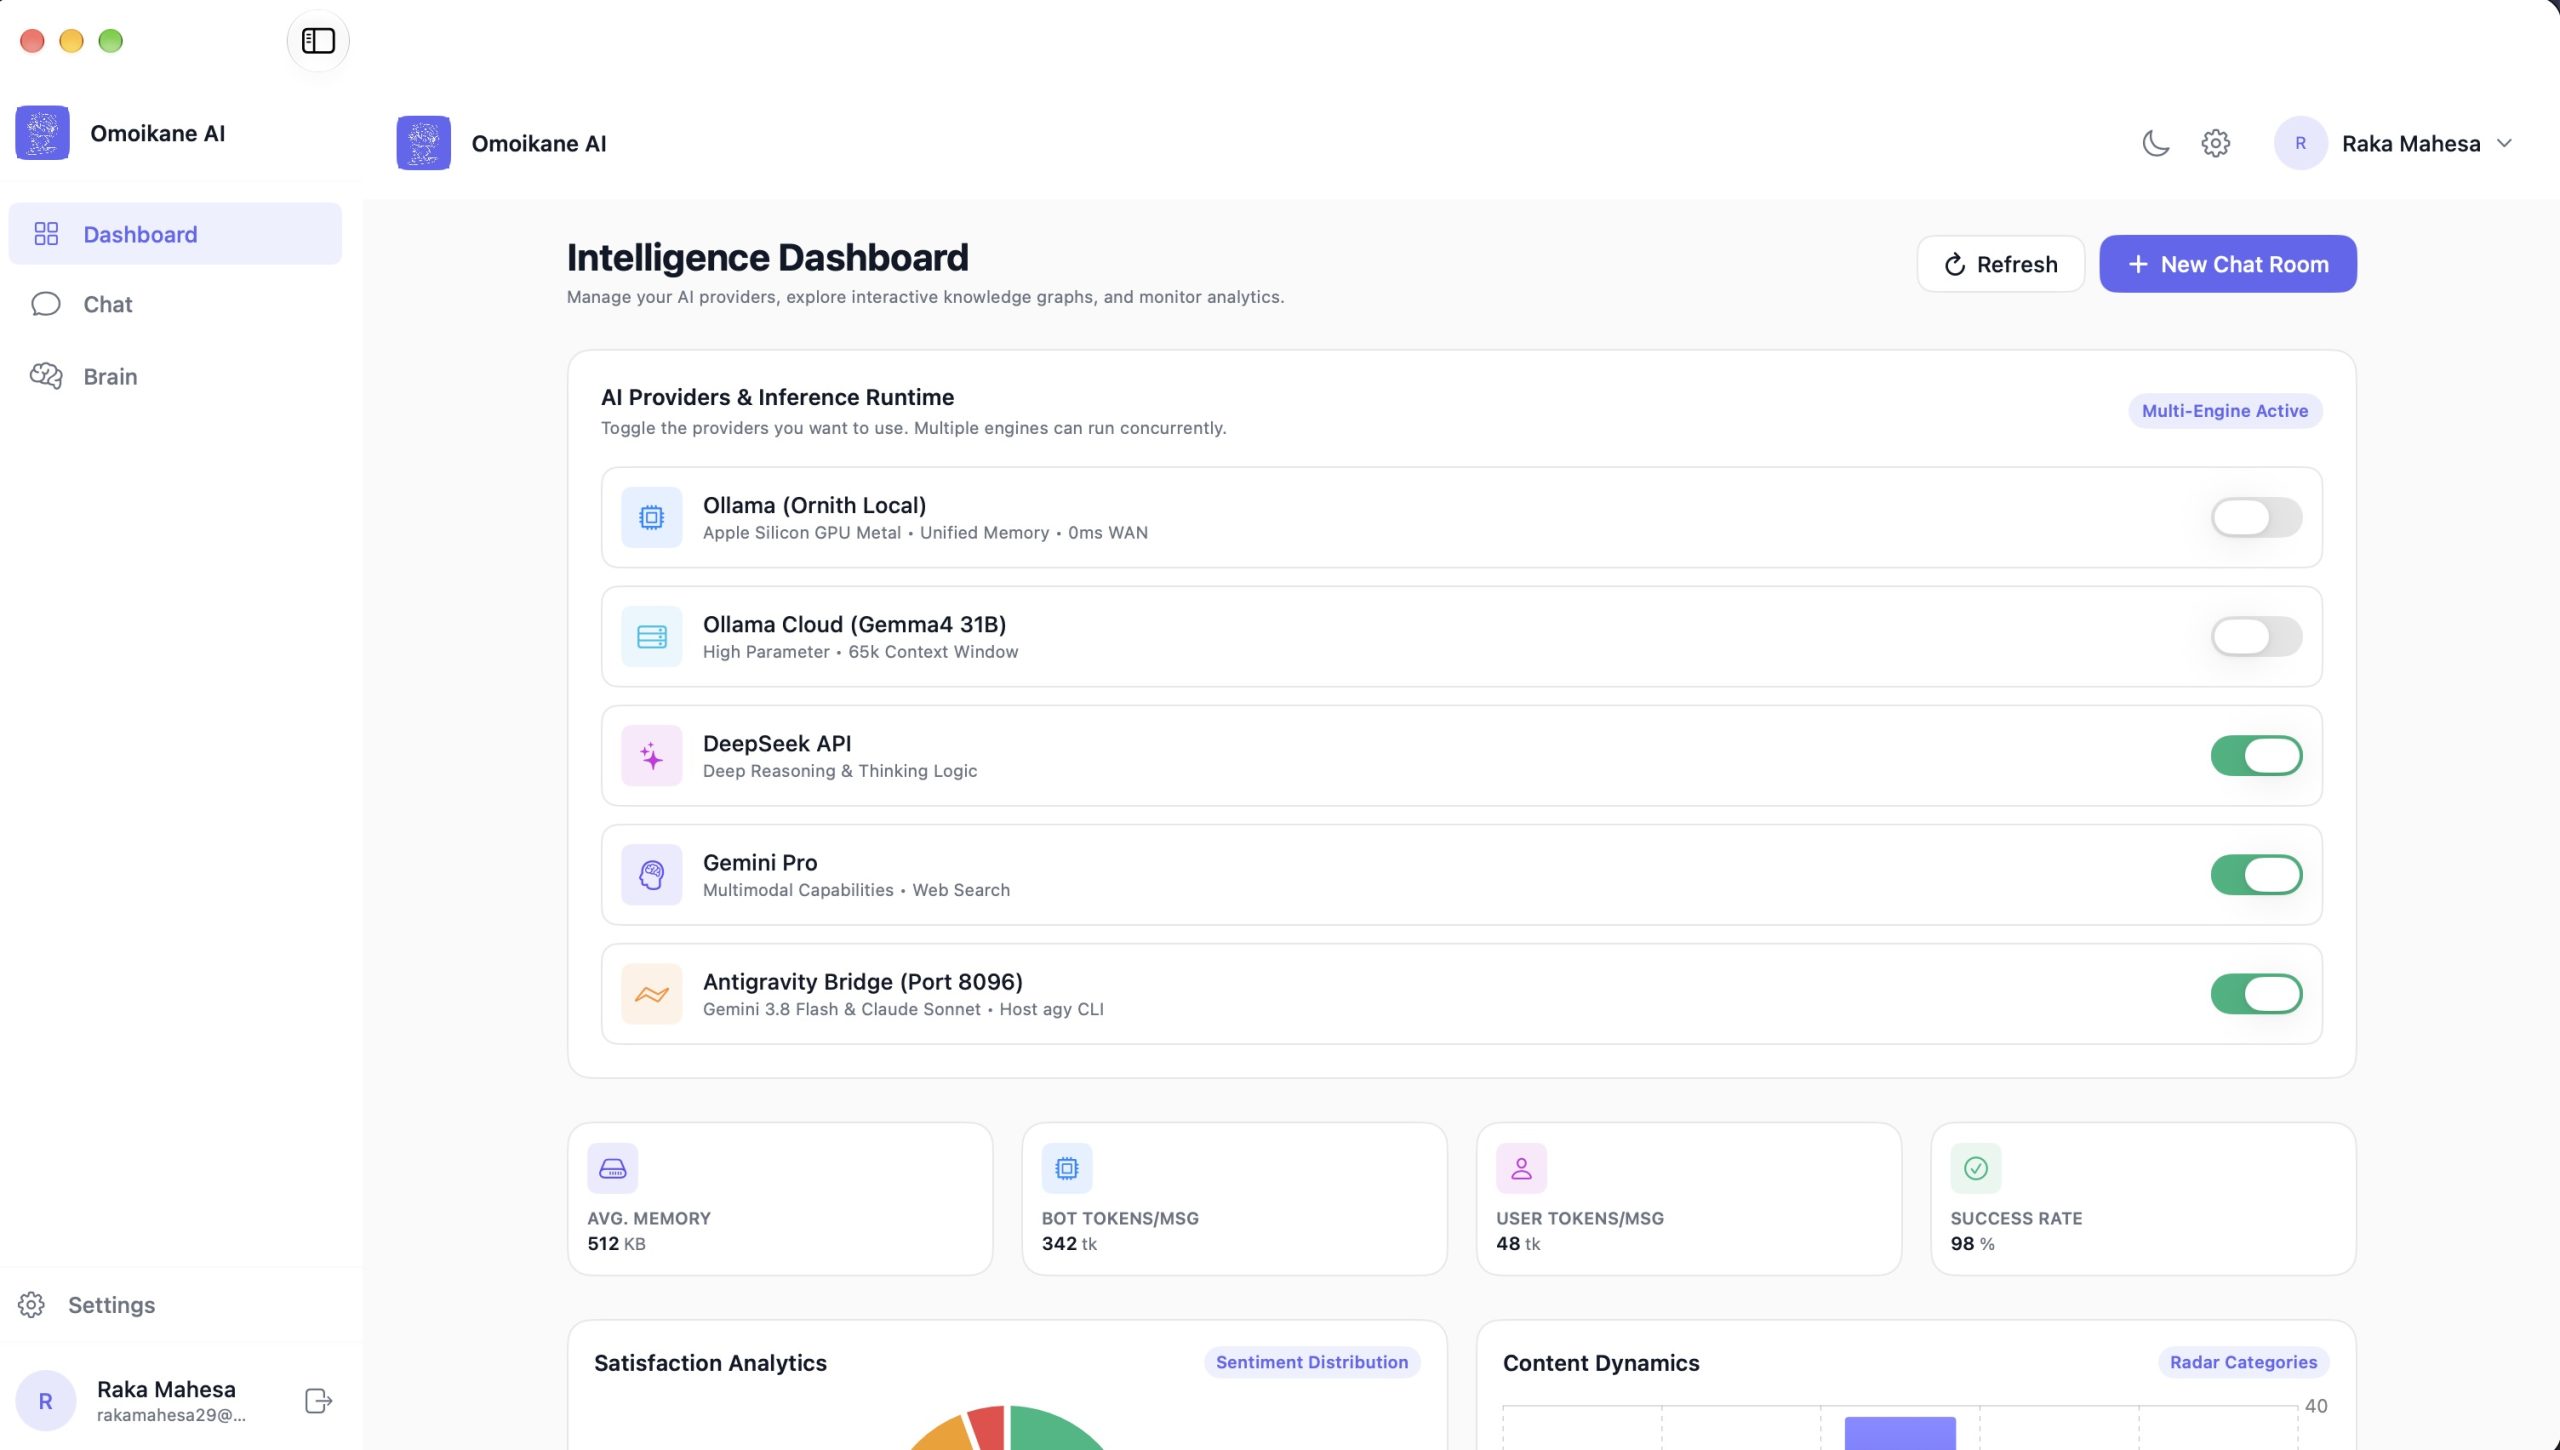Enable the Ollama Cloud (Gemma4 31B) toggle
The height and width of the screenshot is (1450, 2560).
[x=2257, y=636]
